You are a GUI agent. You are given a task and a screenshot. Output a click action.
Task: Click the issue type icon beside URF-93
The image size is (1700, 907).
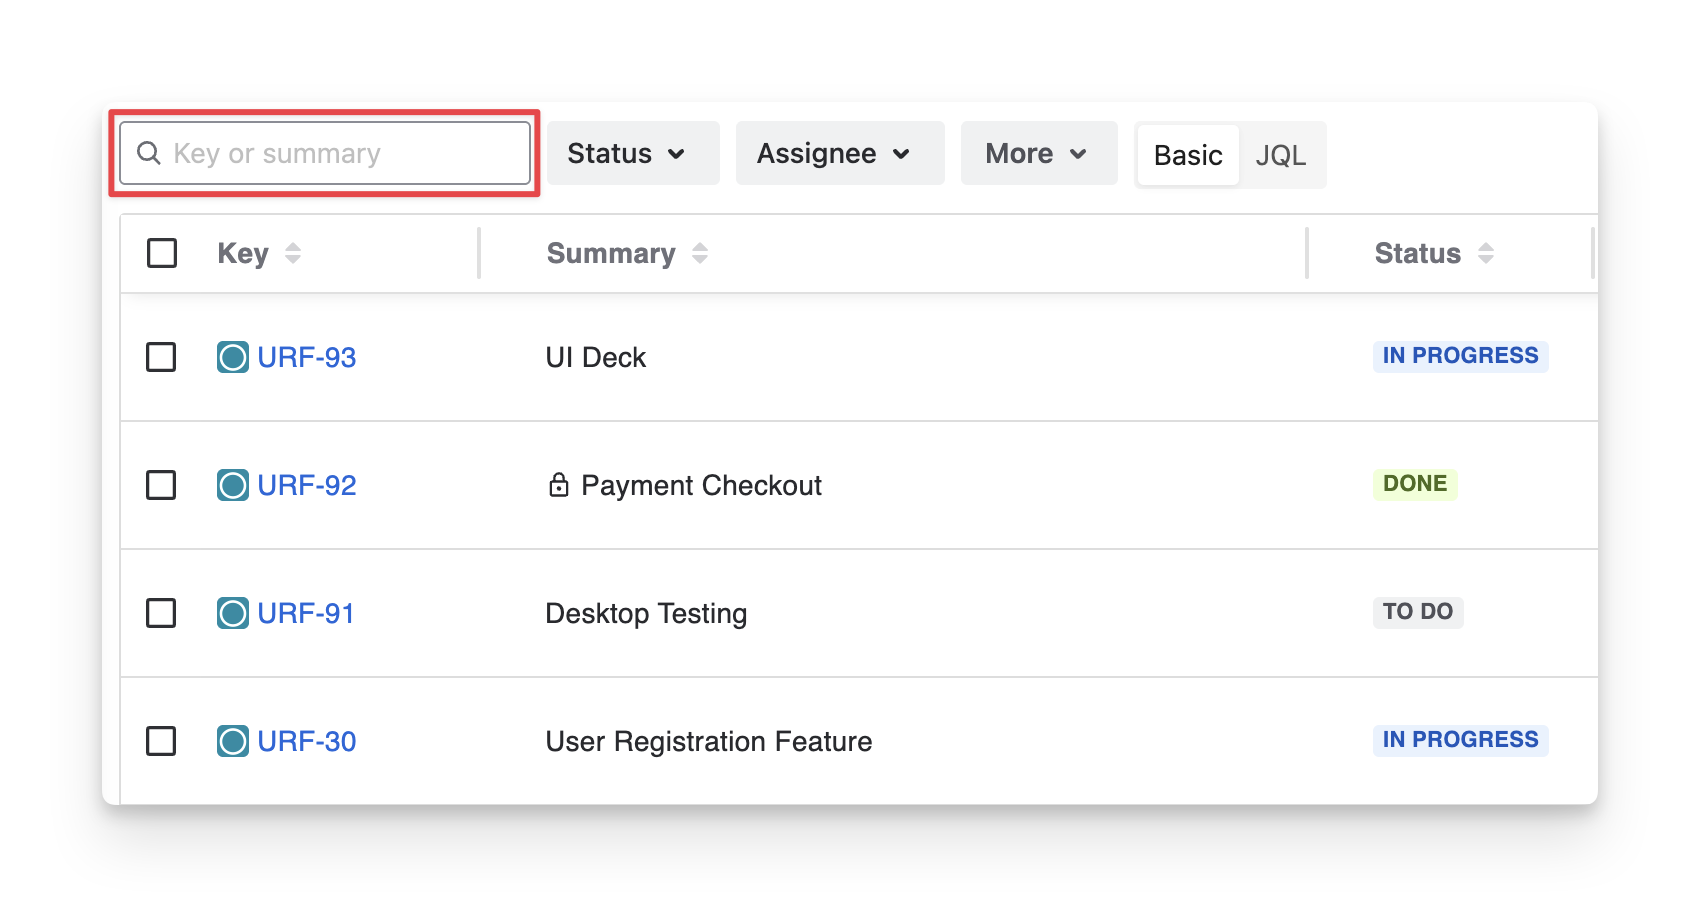coord(233,357)
